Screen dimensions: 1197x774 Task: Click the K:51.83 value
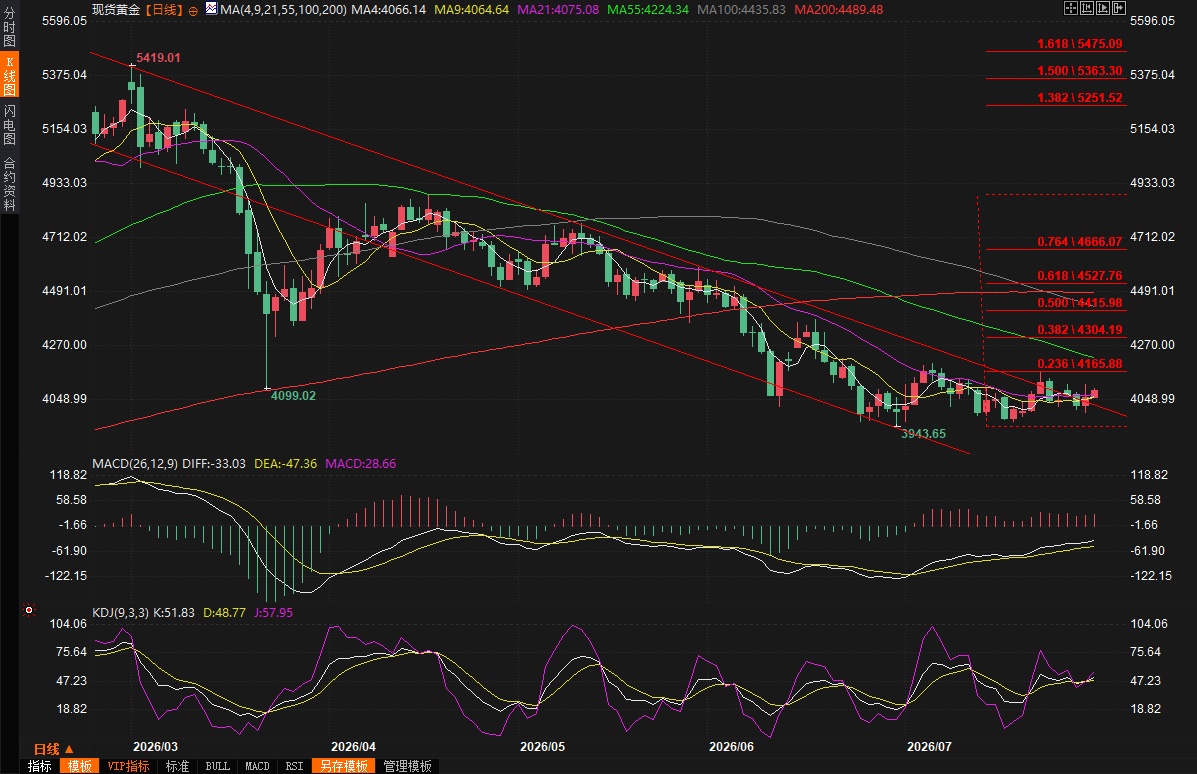[x=174, y=612]
